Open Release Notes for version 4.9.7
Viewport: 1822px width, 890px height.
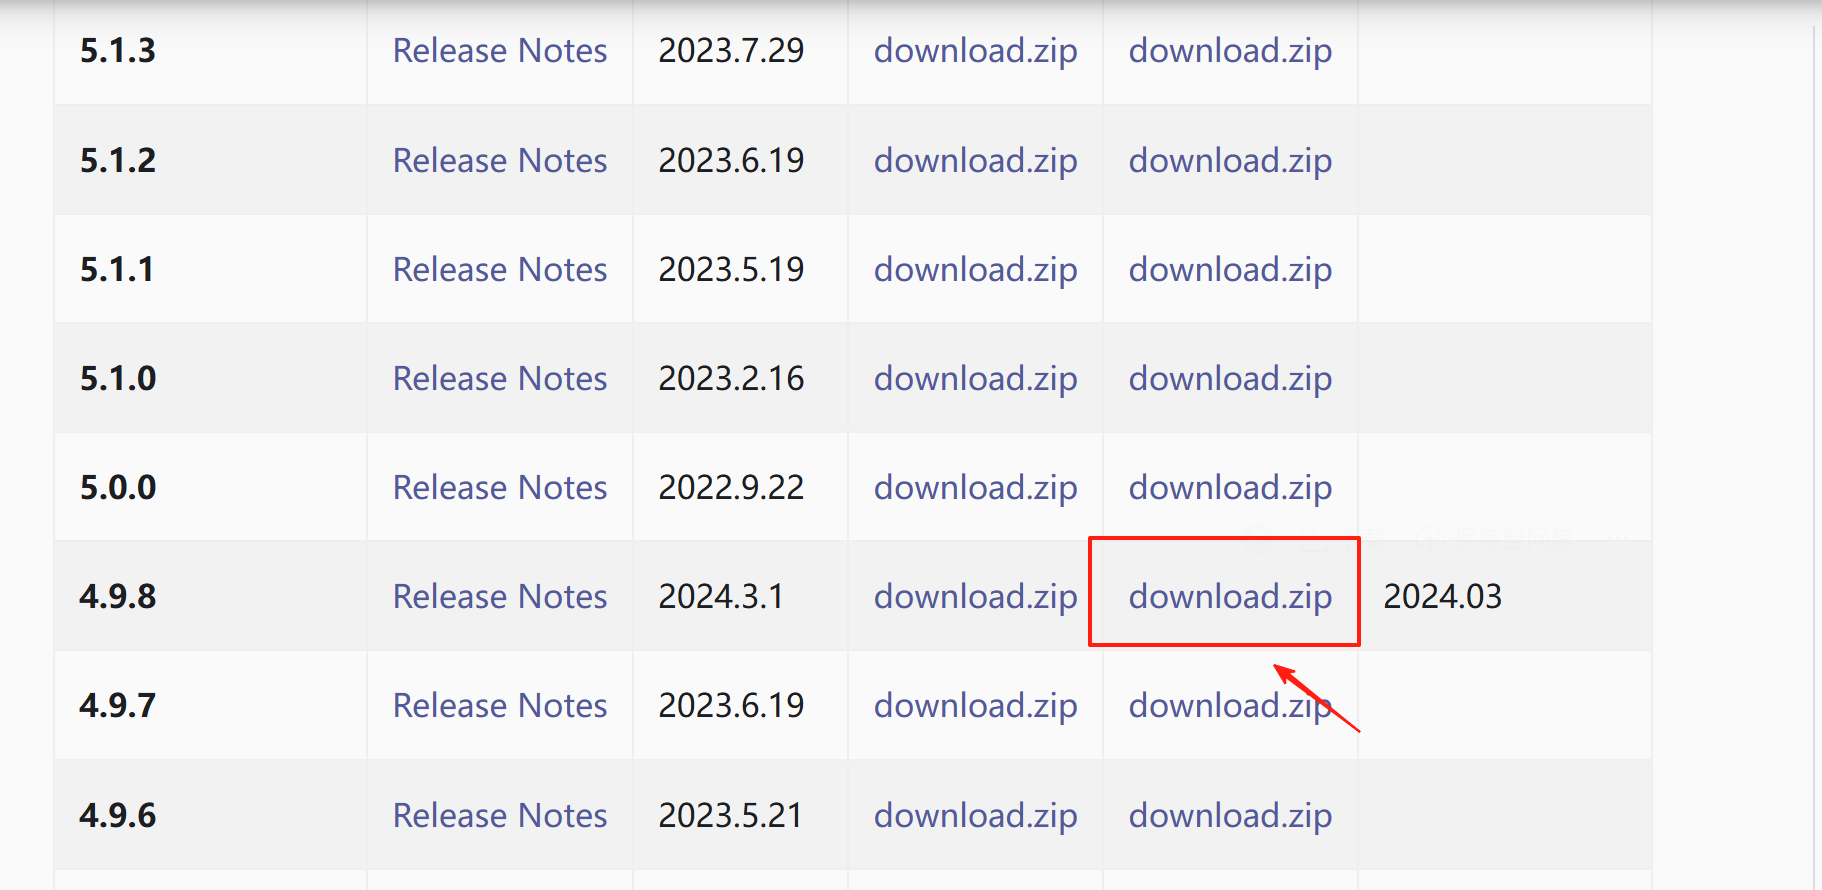pos(500,705)
